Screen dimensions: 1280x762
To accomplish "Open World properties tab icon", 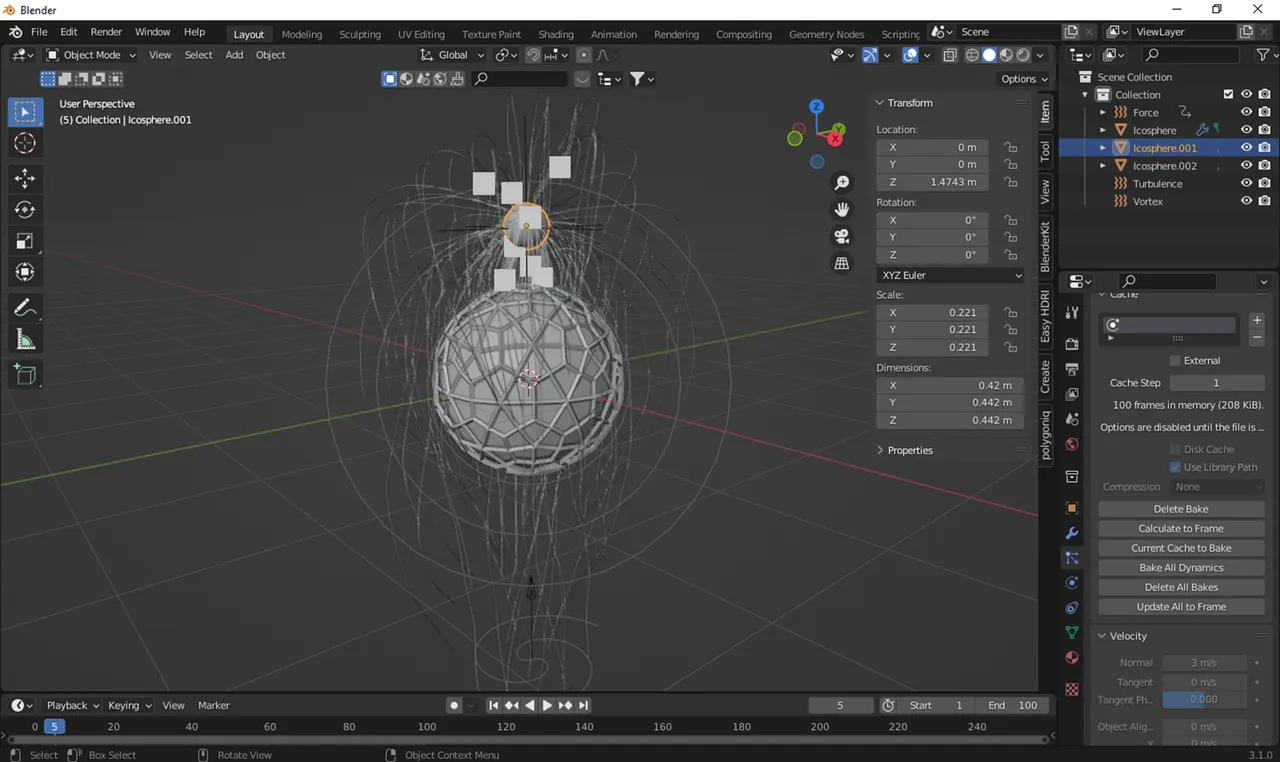I will 1072,444.
